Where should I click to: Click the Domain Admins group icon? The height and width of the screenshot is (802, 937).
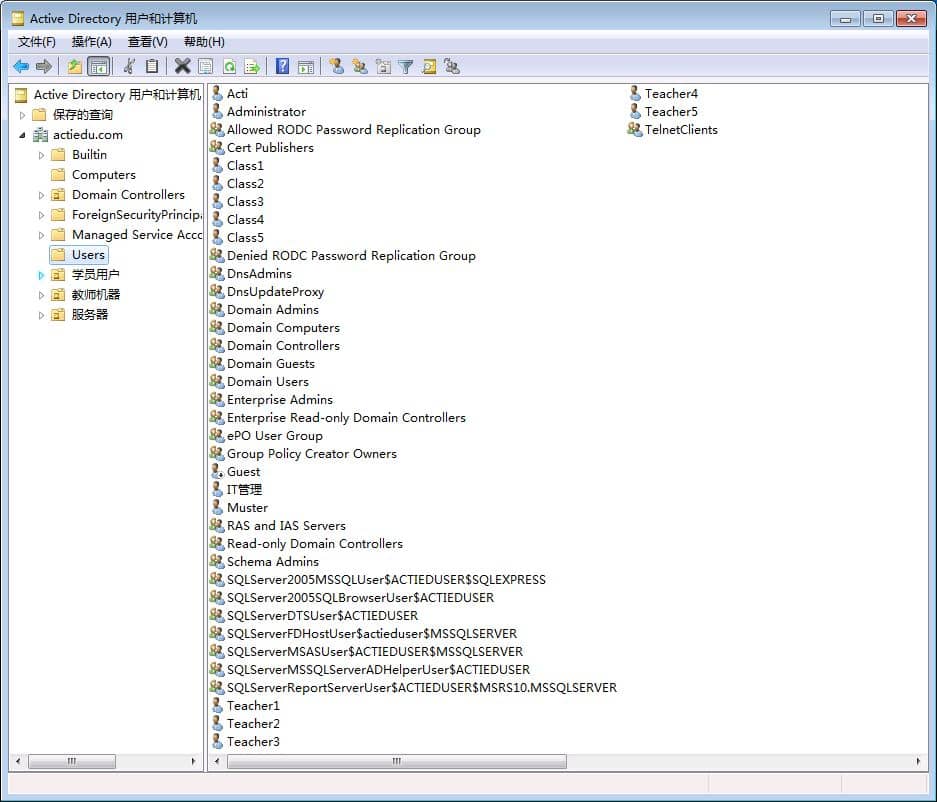coord(217,309)
